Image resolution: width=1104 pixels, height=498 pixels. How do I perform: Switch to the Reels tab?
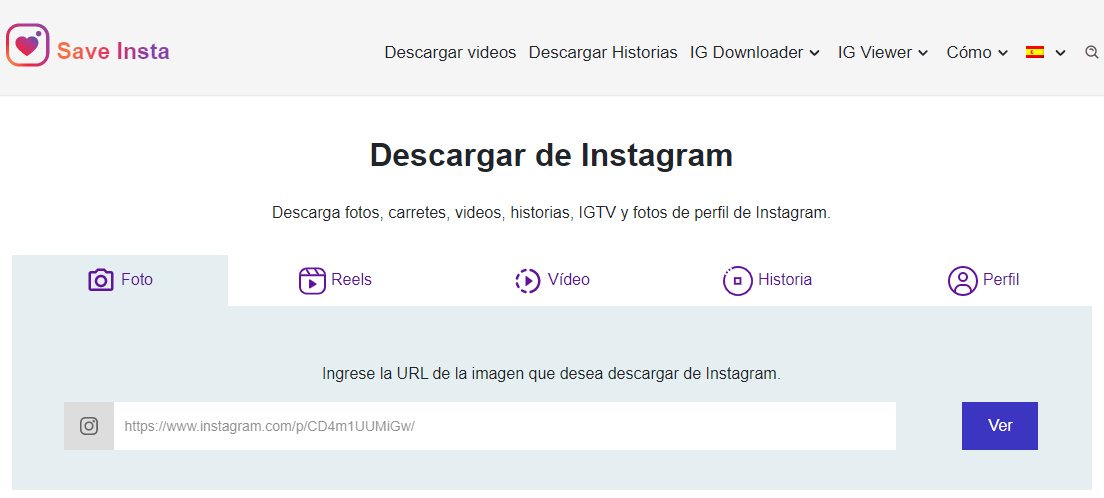(x=335, y=280)
